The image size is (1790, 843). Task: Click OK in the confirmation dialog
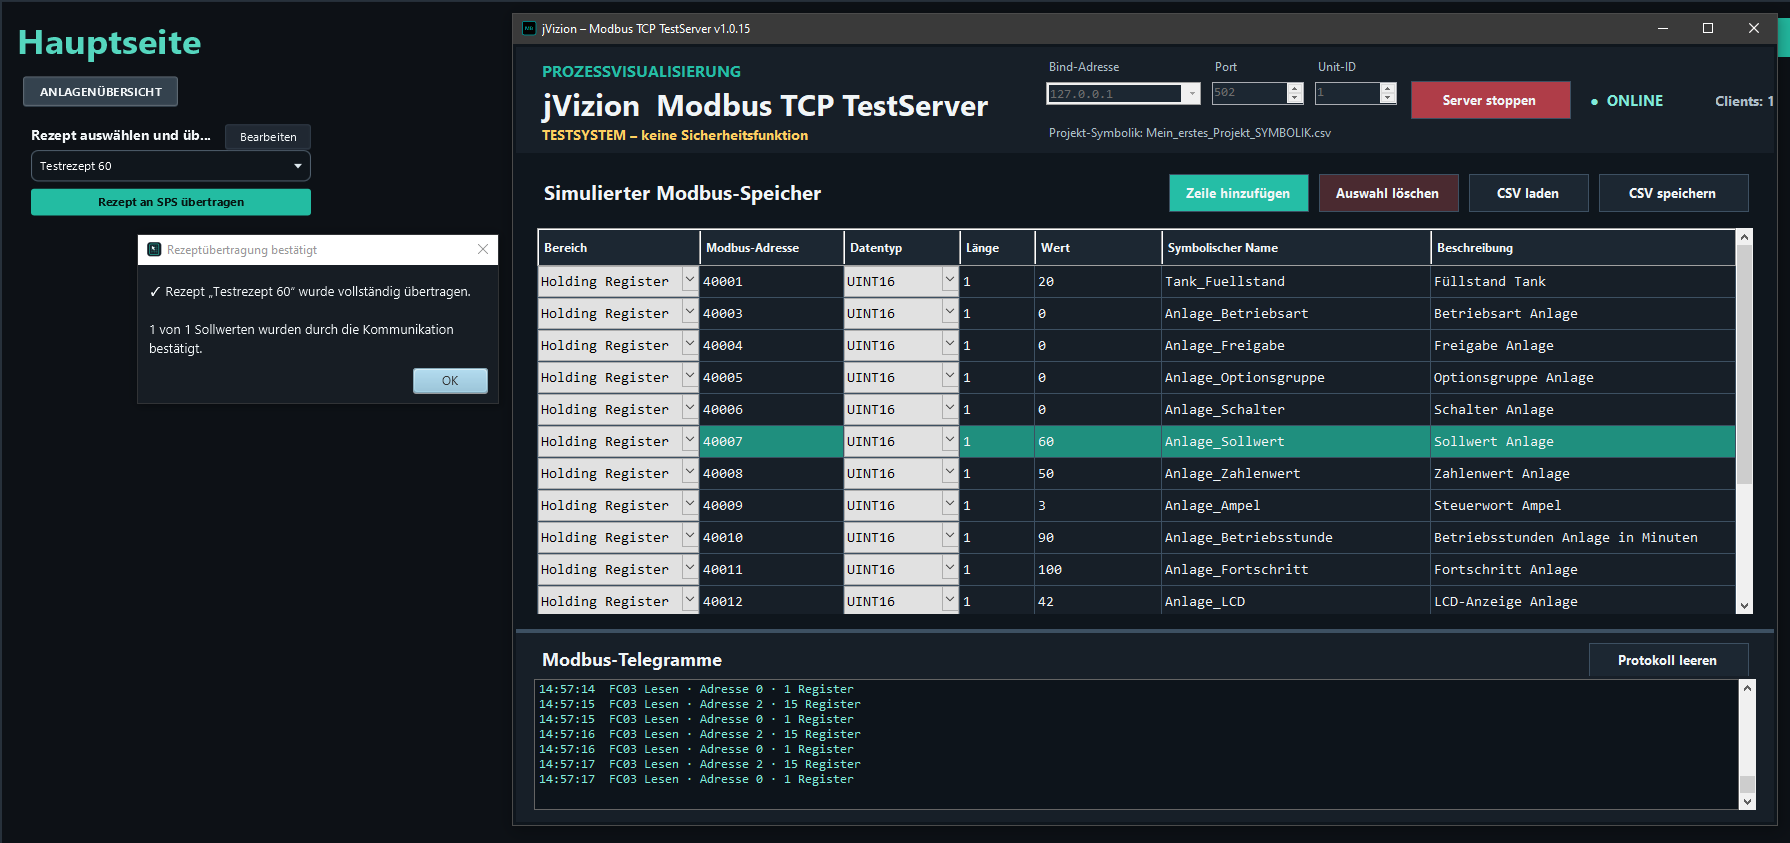450,381
